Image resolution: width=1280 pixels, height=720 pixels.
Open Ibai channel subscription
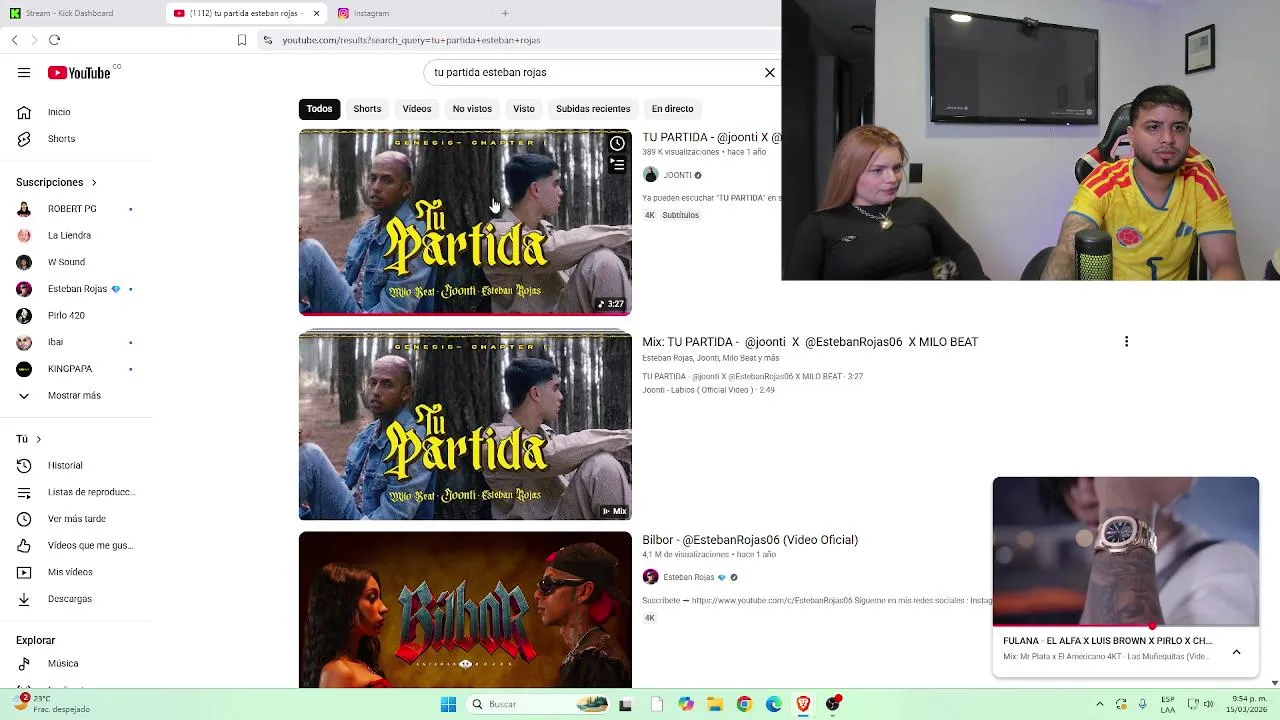coord(55,342)
